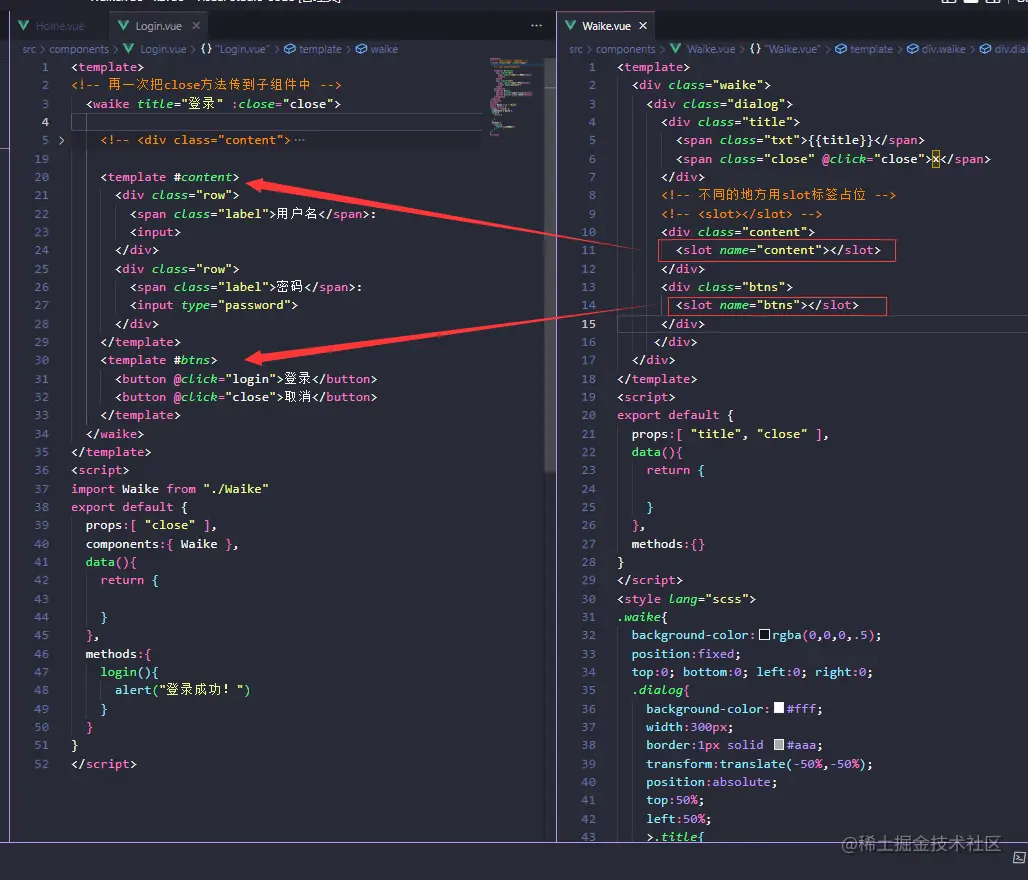
Task: Open 'components' breadcrumb in Login.vue editor
Action: 79,49
